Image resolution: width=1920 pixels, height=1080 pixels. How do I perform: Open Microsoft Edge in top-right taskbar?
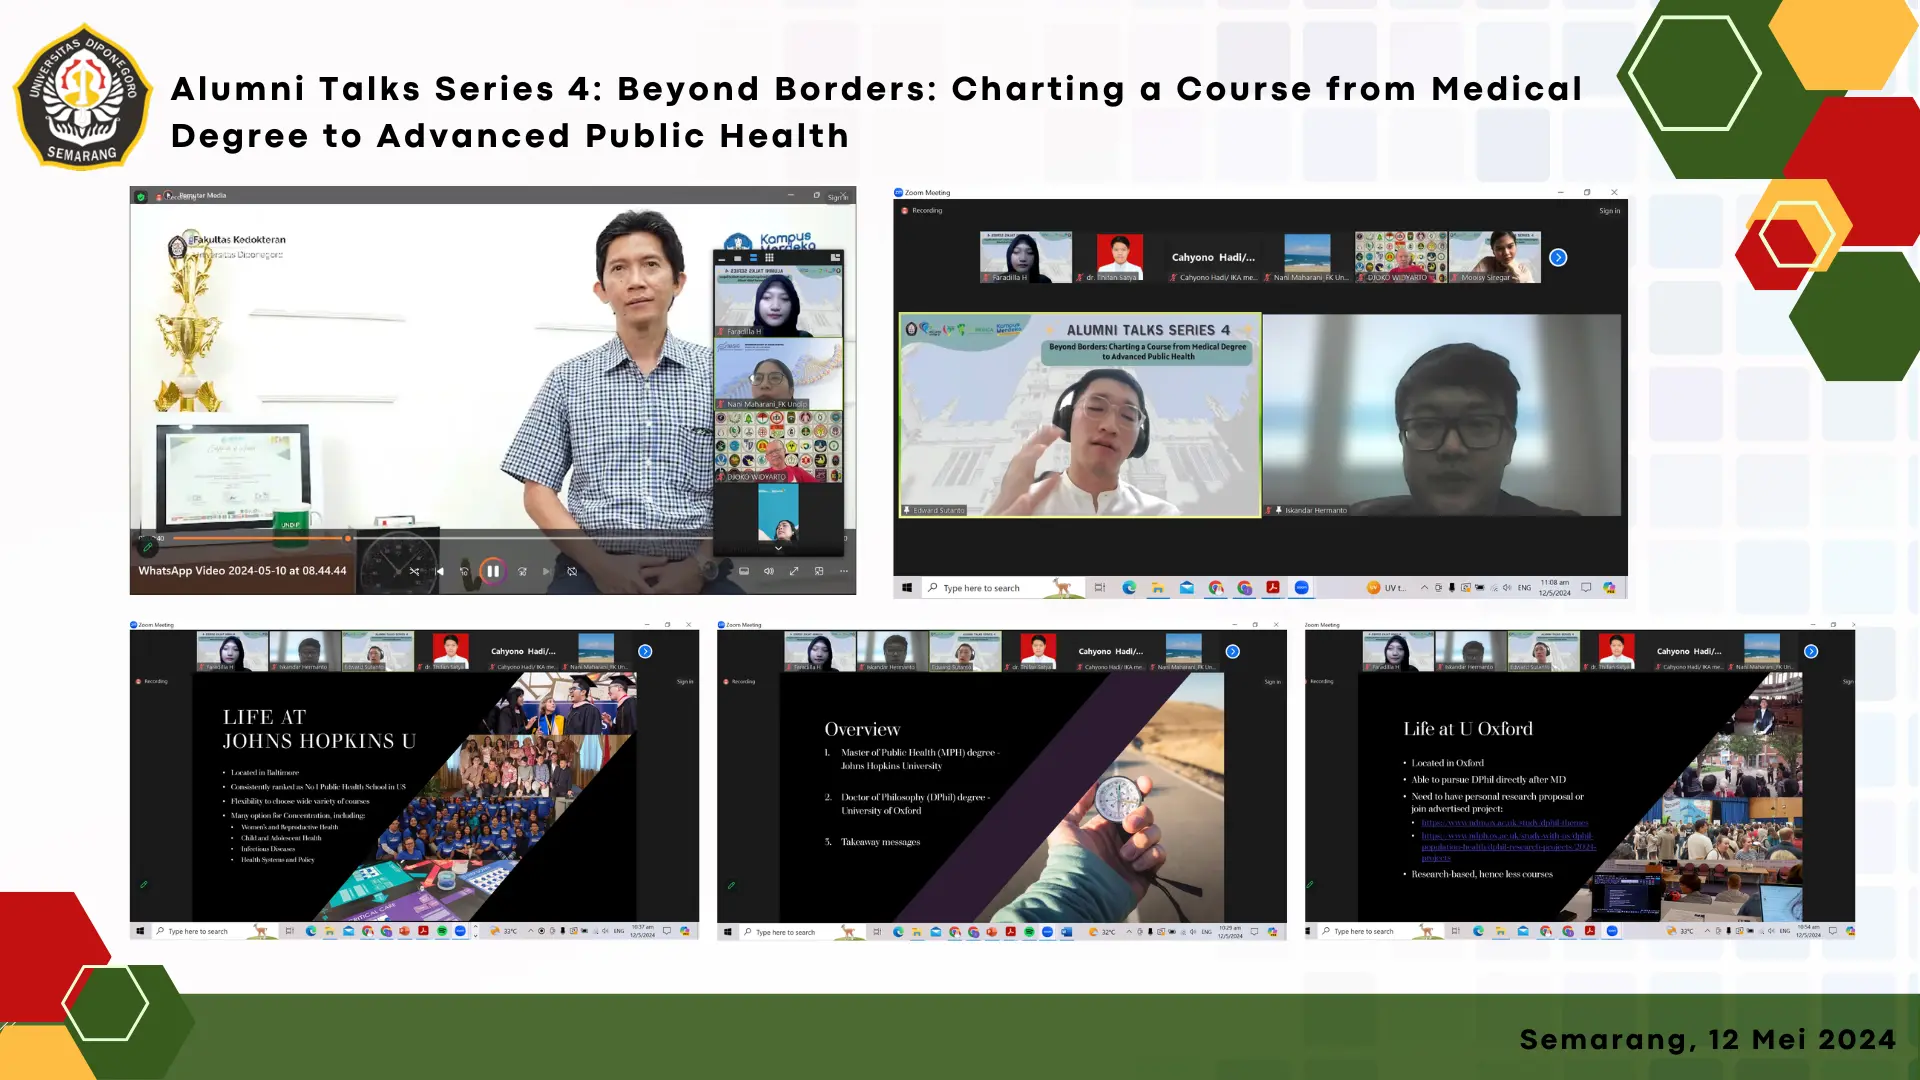pyautogui.click(x=1129, y=588)
